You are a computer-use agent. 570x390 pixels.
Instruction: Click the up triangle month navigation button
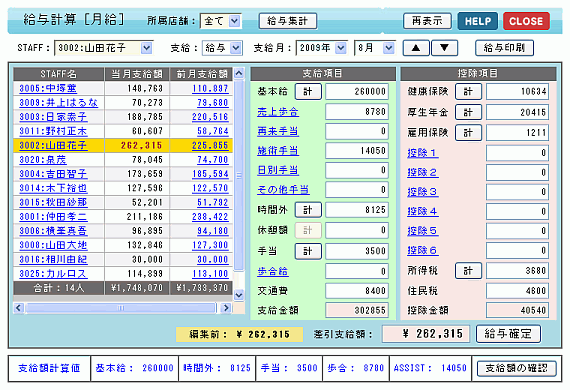click(x=416, y=48)
